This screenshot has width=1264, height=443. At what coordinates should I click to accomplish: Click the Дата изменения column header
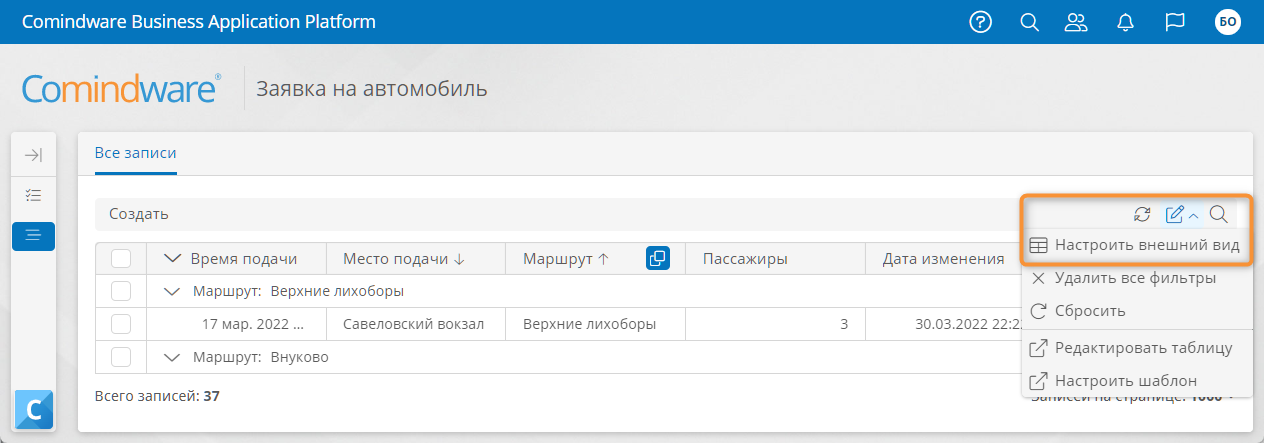pos(943,259)
